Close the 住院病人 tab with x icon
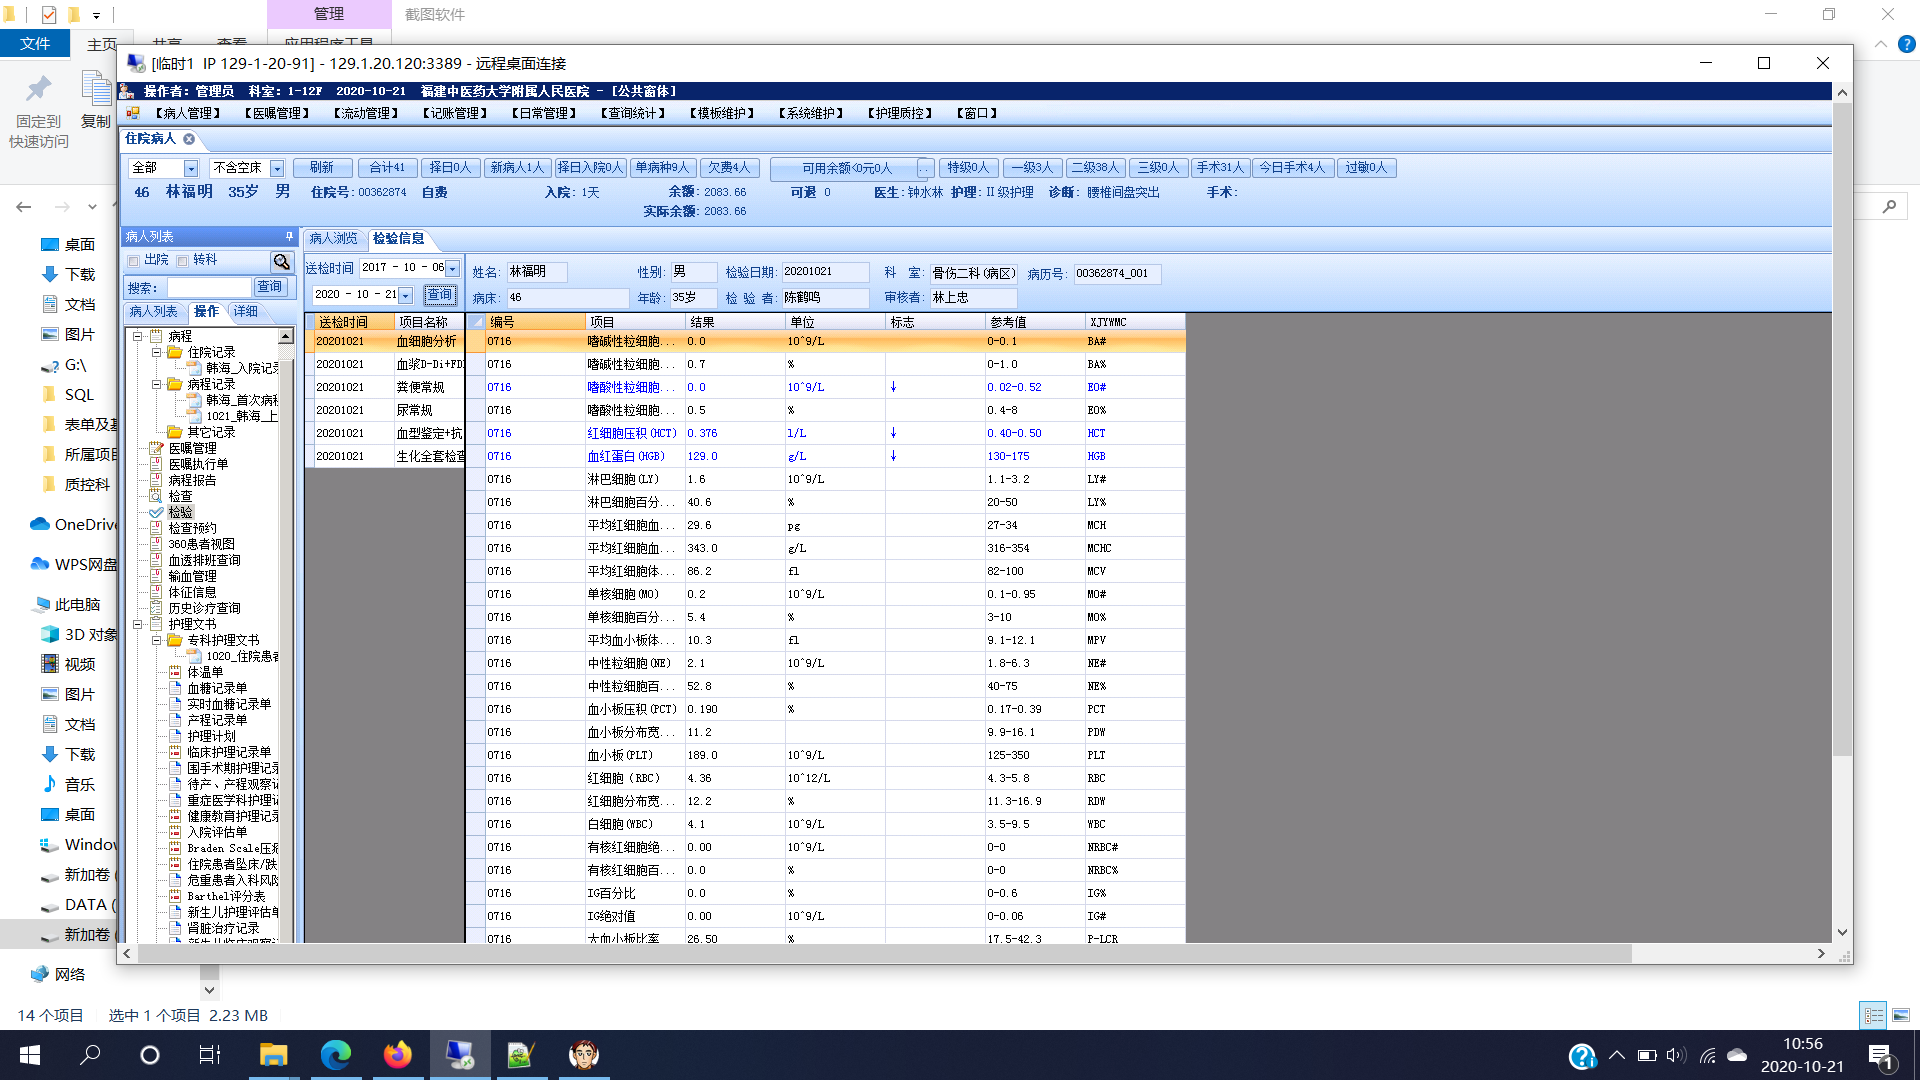1920x1080 pixels. (189, 139)
